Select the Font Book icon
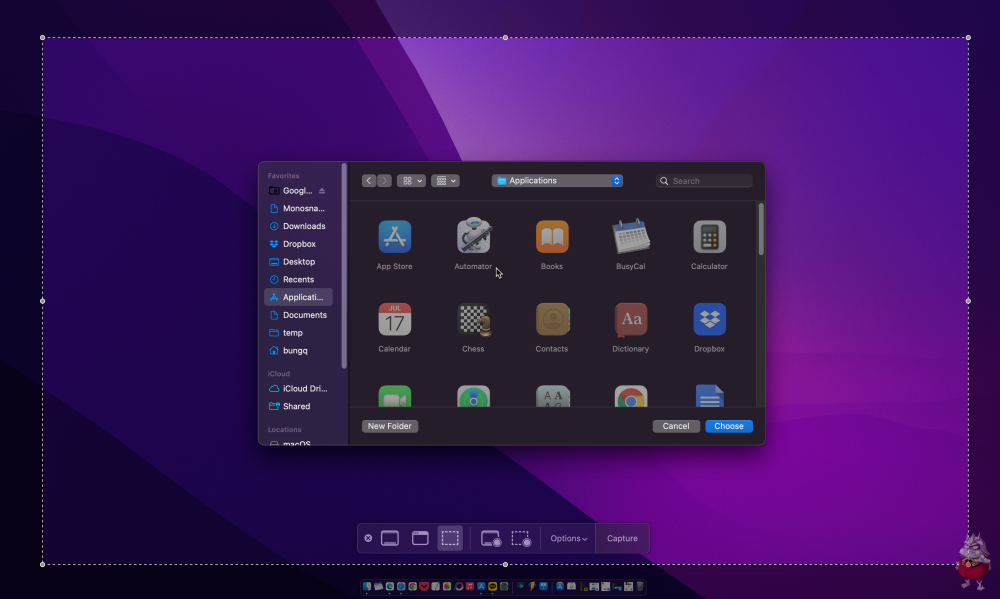 point(552,396)
